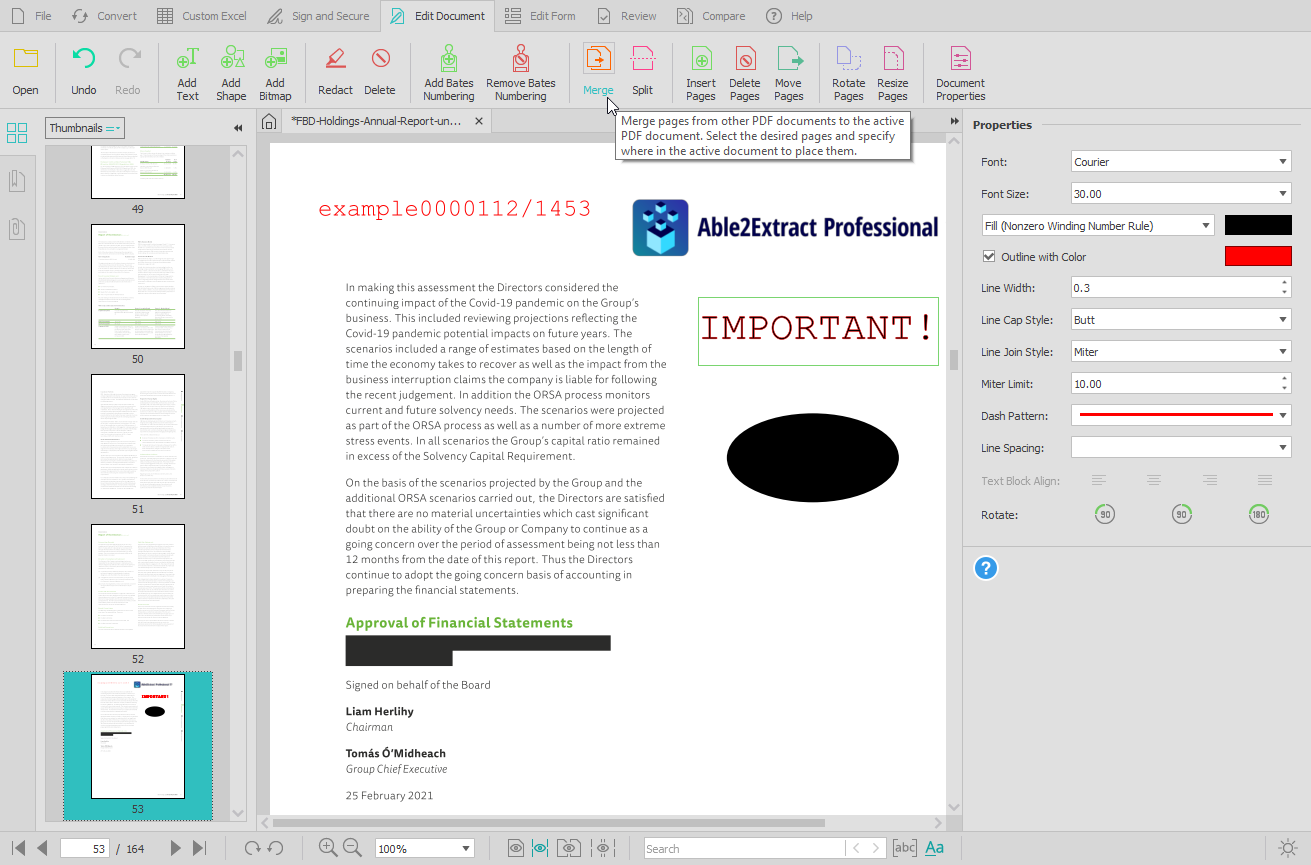Change the red outline color swatch
This screenshot has height=865, width=1311.
tap(1258, 256)
